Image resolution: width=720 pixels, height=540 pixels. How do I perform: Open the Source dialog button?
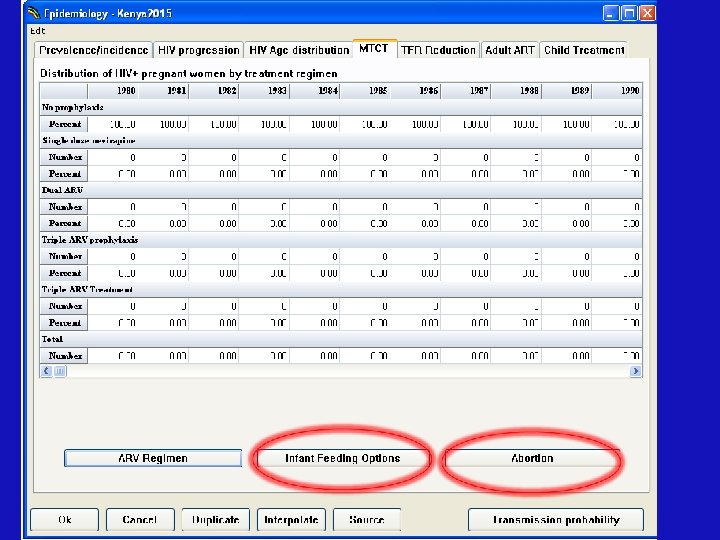point(367,520)
